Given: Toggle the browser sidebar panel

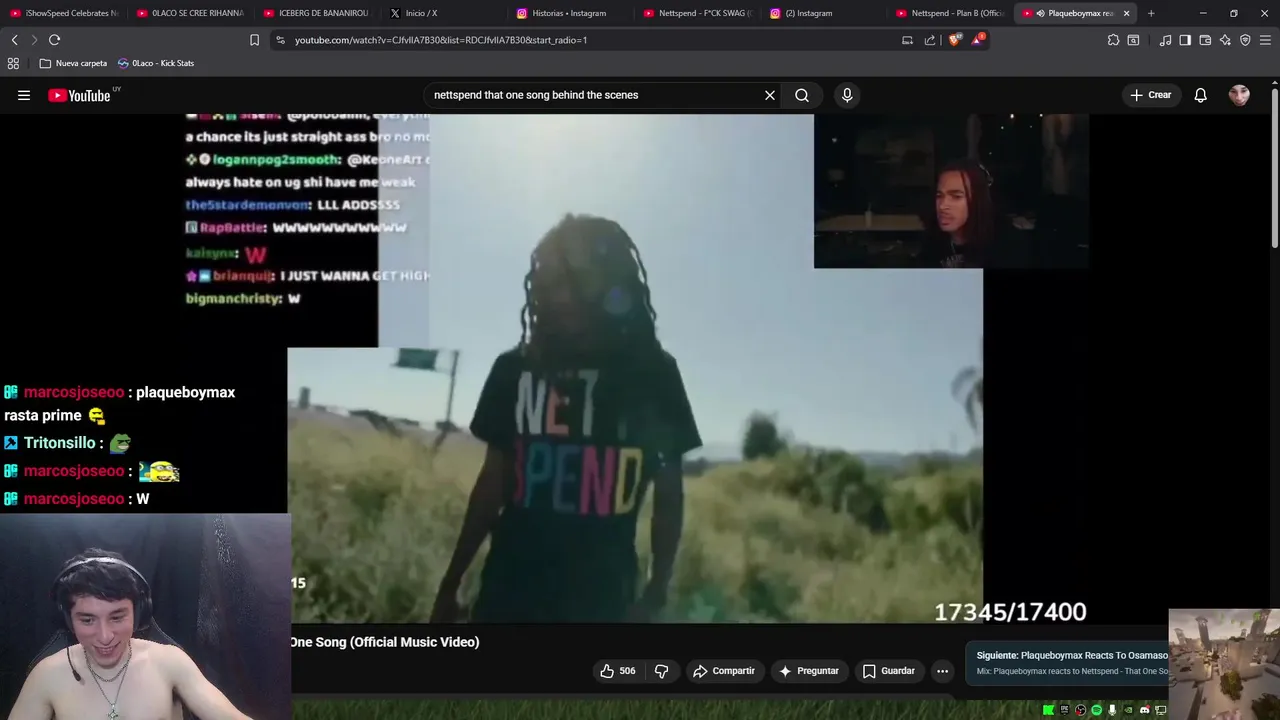Looking at the screenshot, I should [1185, 40].
